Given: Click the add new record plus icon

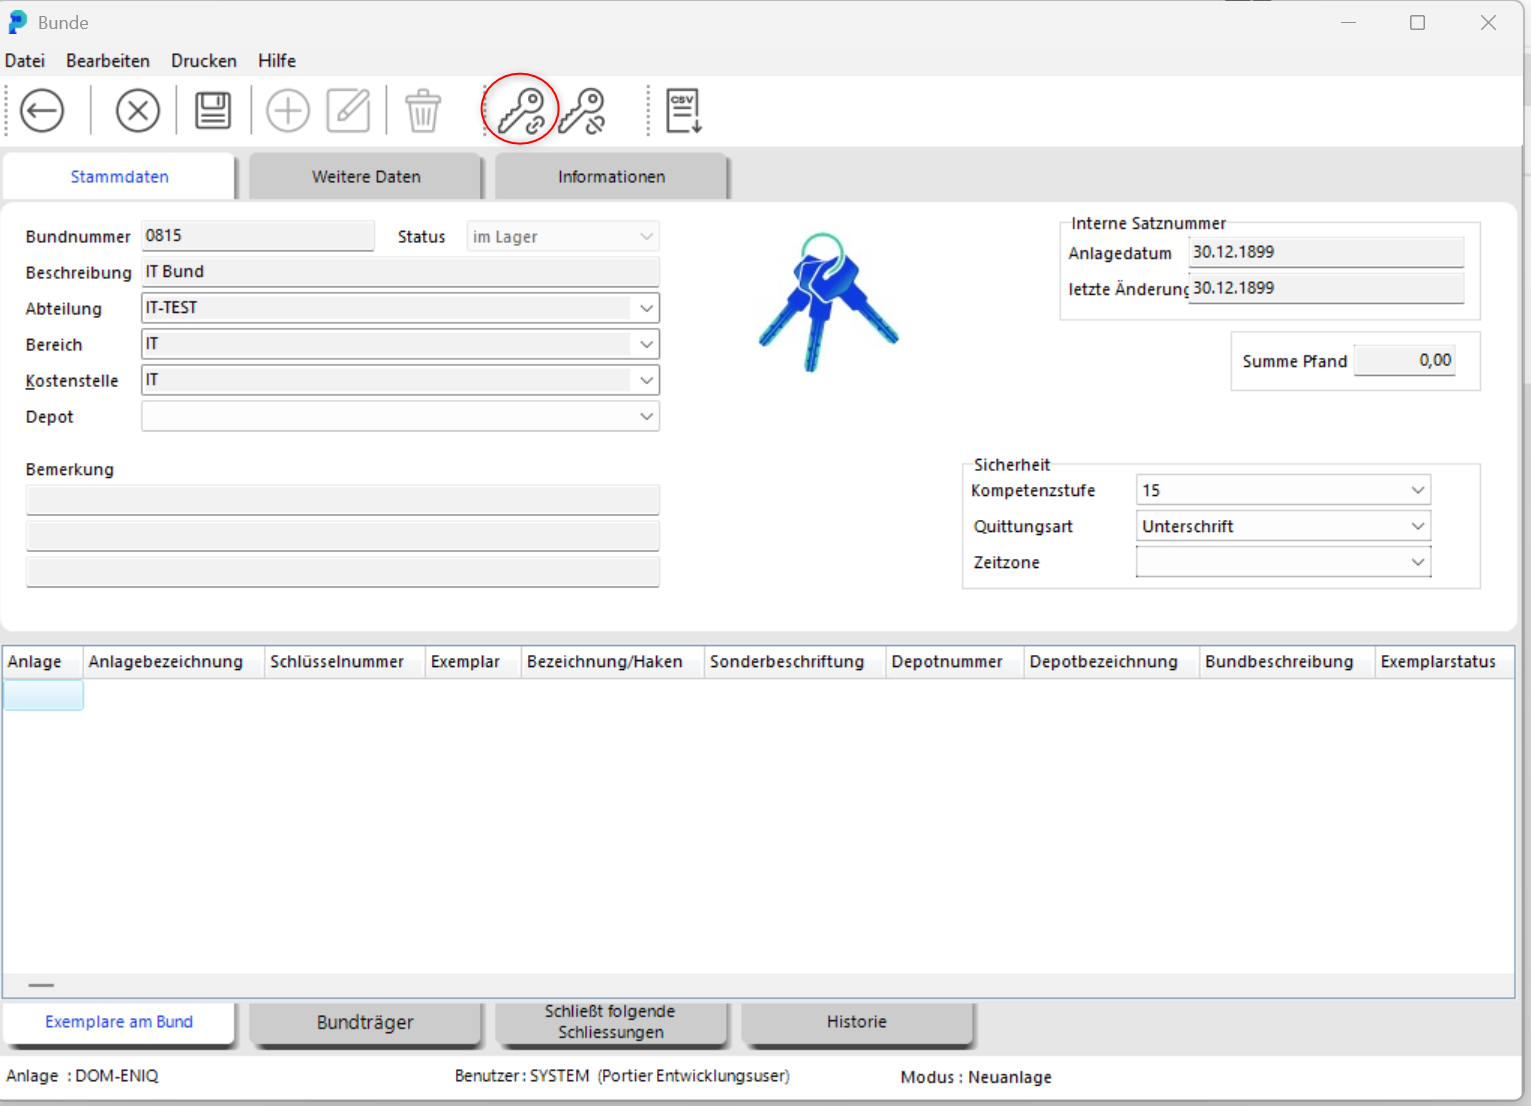Looking at the screenshot, I should coord(288,110).
